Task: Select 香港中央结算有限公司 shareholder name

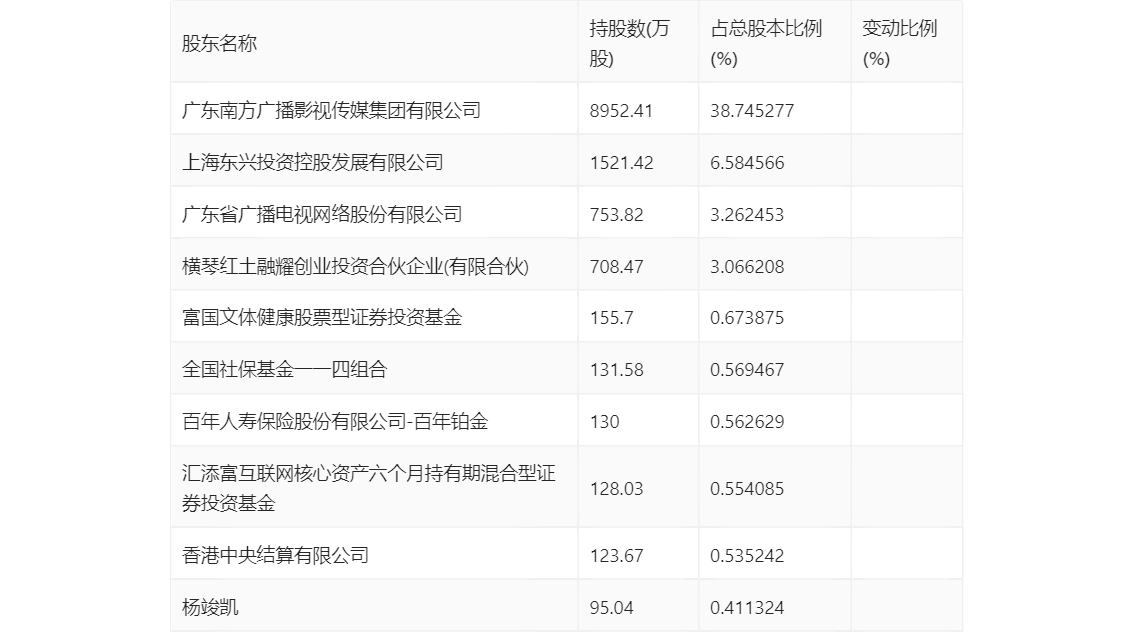Action: [x=275, y=555]
